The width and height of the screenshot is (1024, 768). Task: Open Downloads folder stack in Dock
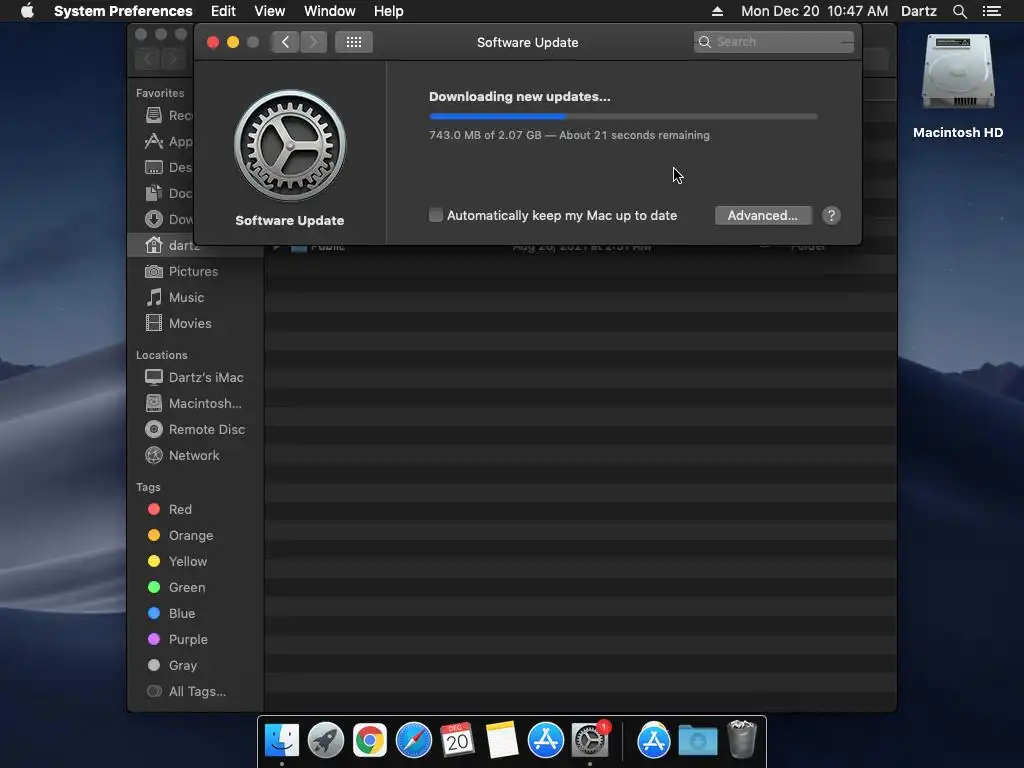tap(697, 740)
